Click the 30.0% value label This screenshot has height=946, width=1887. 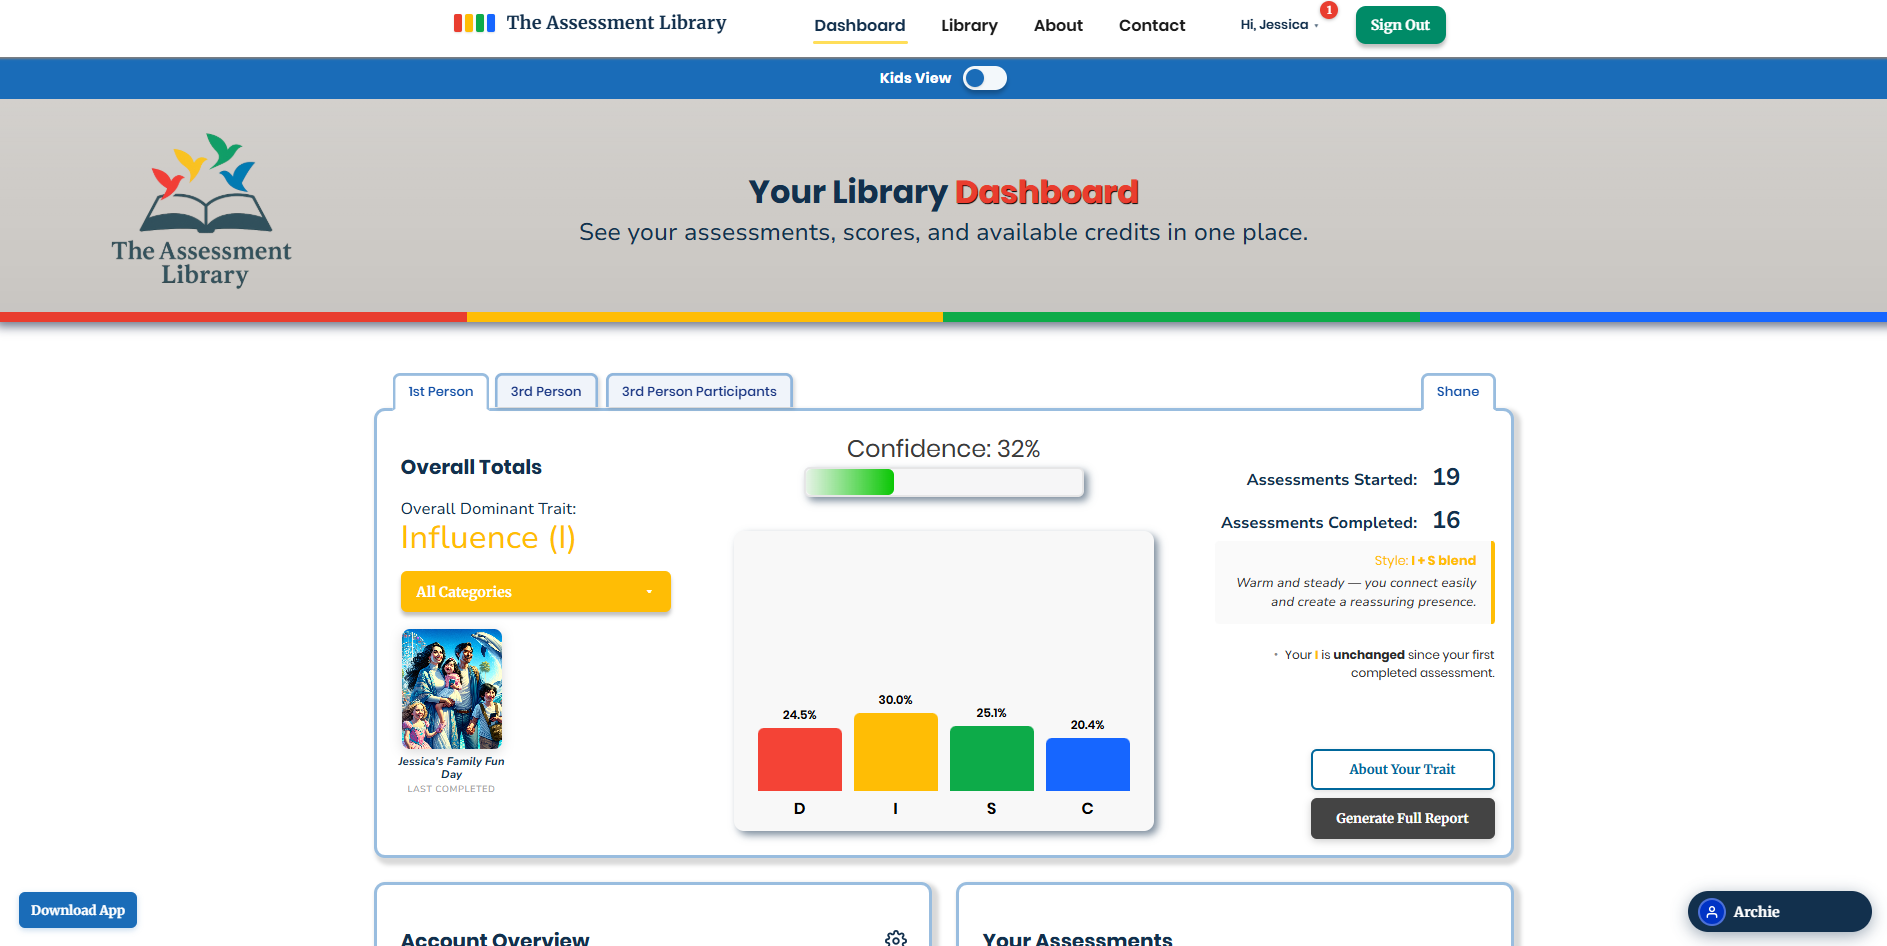[x=896, y=700]
